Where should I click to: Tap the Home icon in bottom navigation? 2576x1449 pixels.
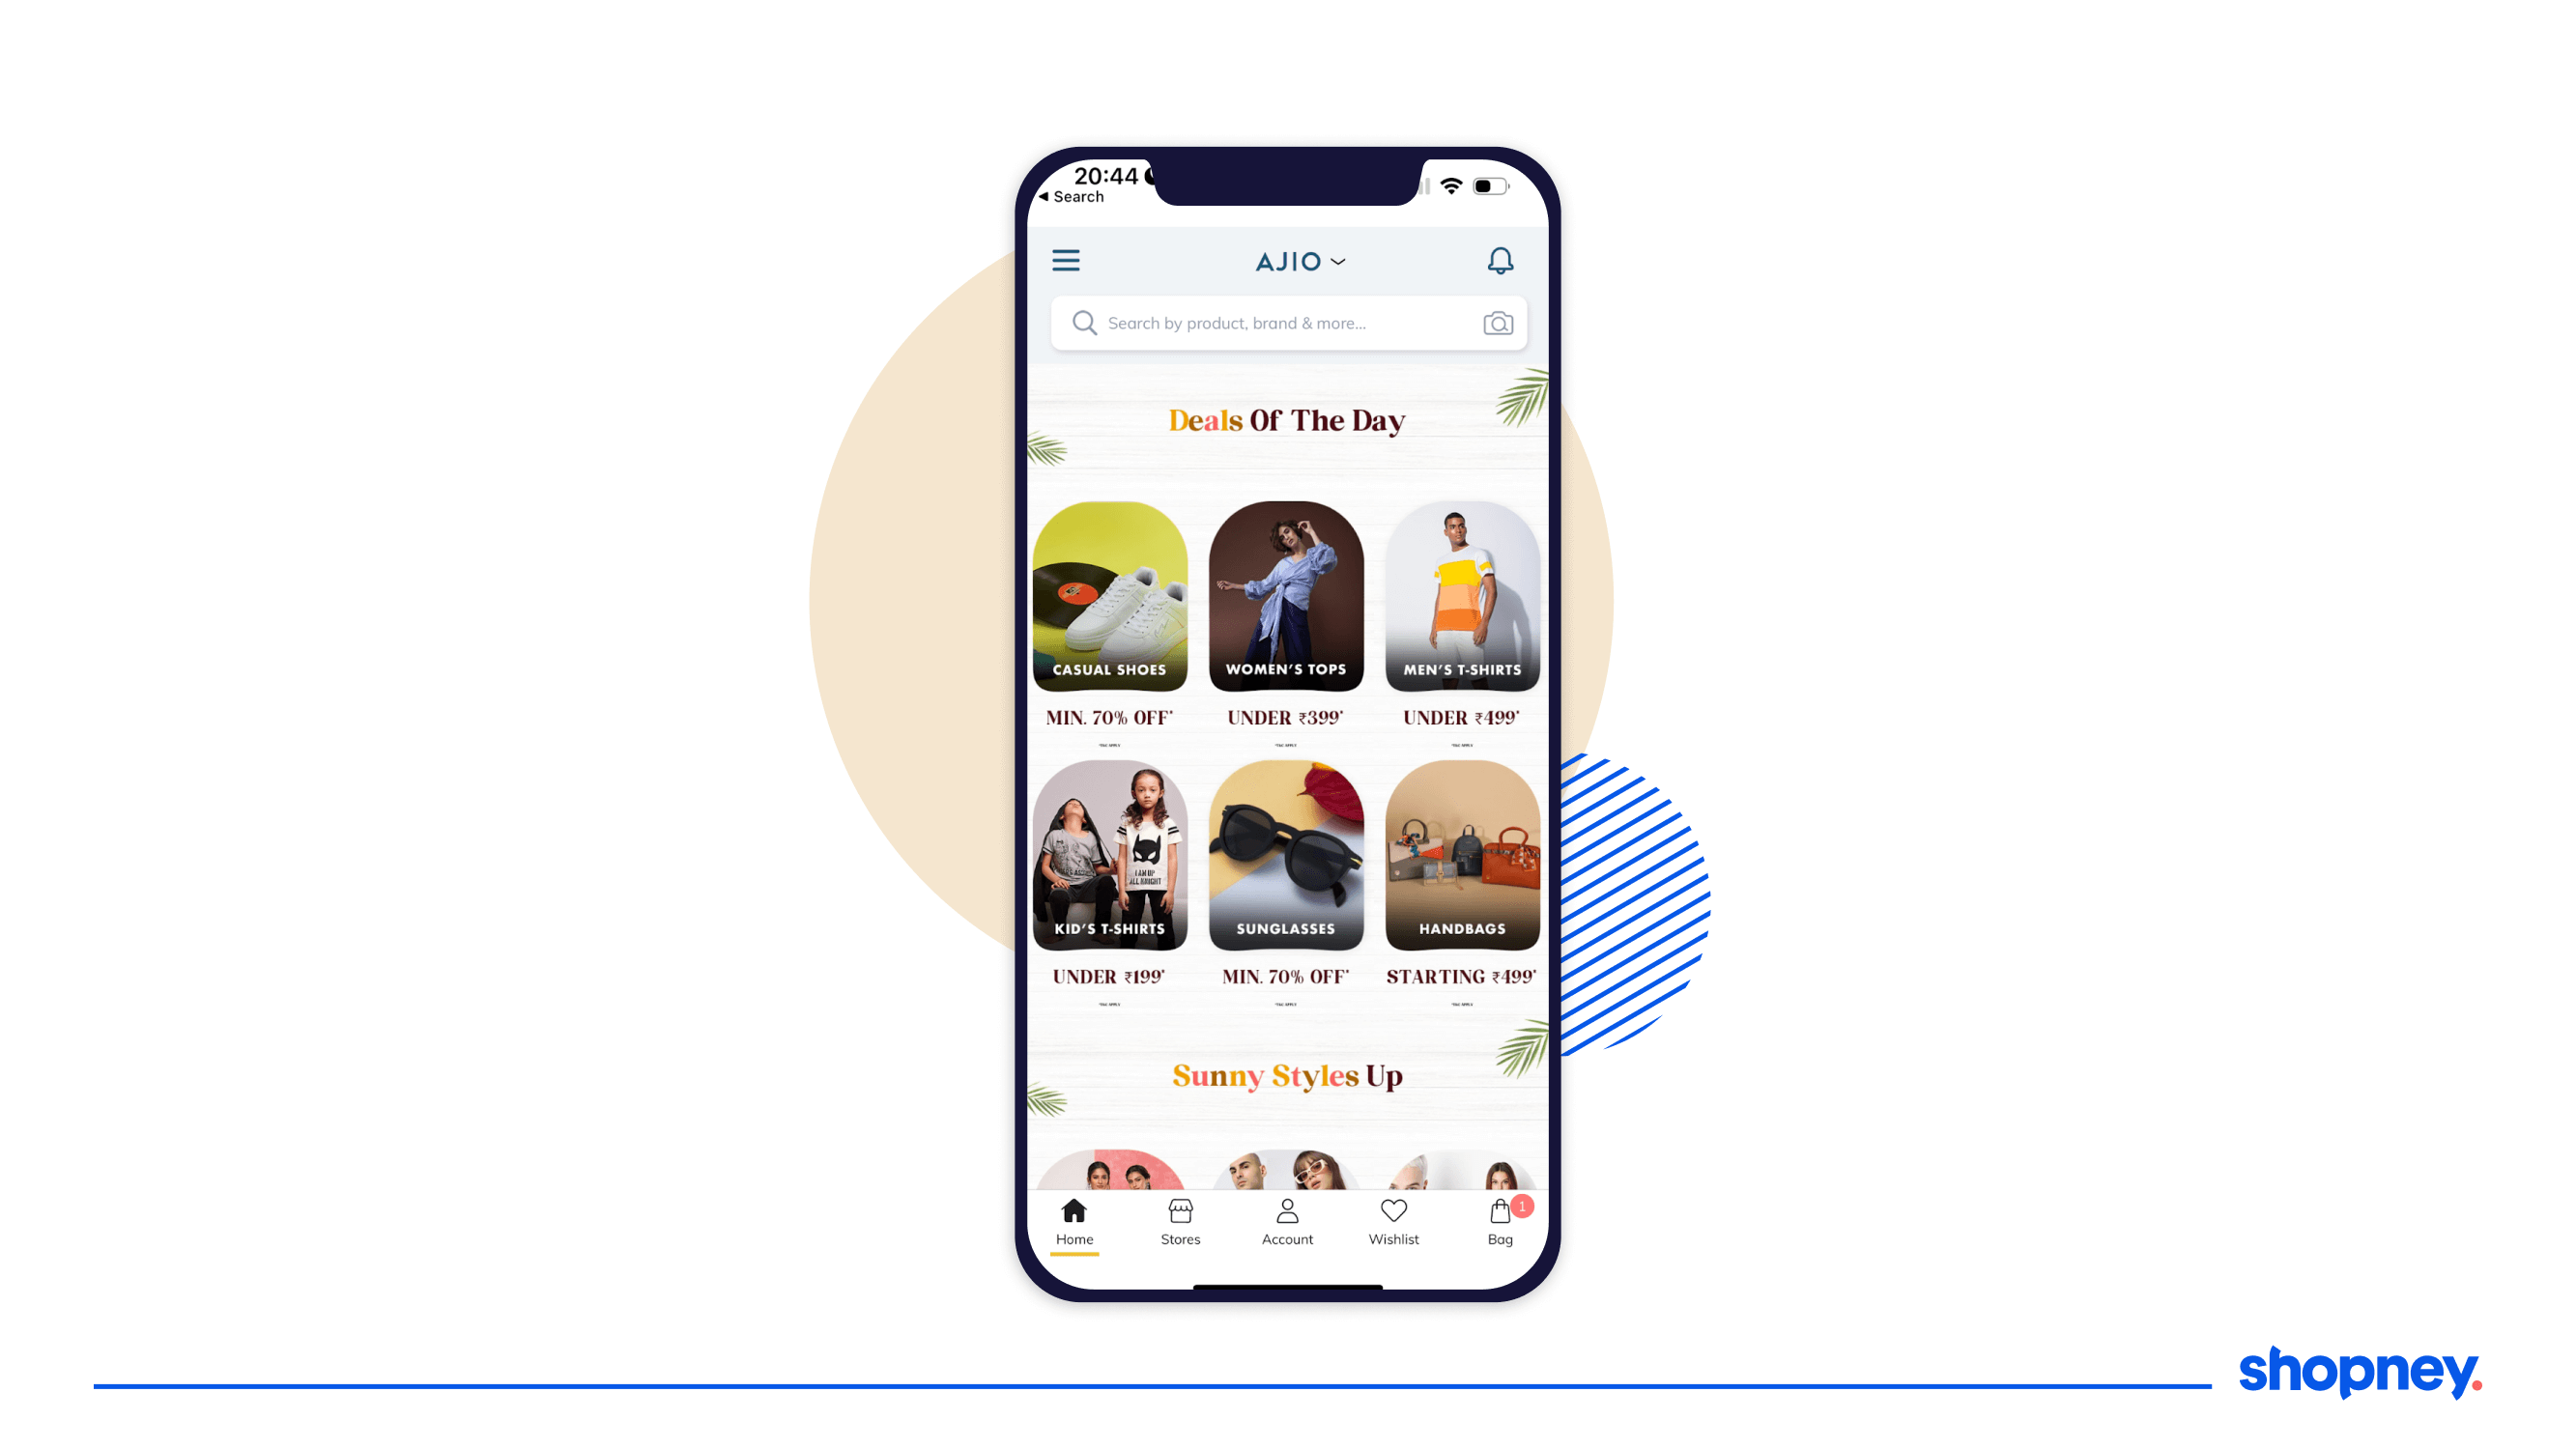[x=1073, y=1219]
